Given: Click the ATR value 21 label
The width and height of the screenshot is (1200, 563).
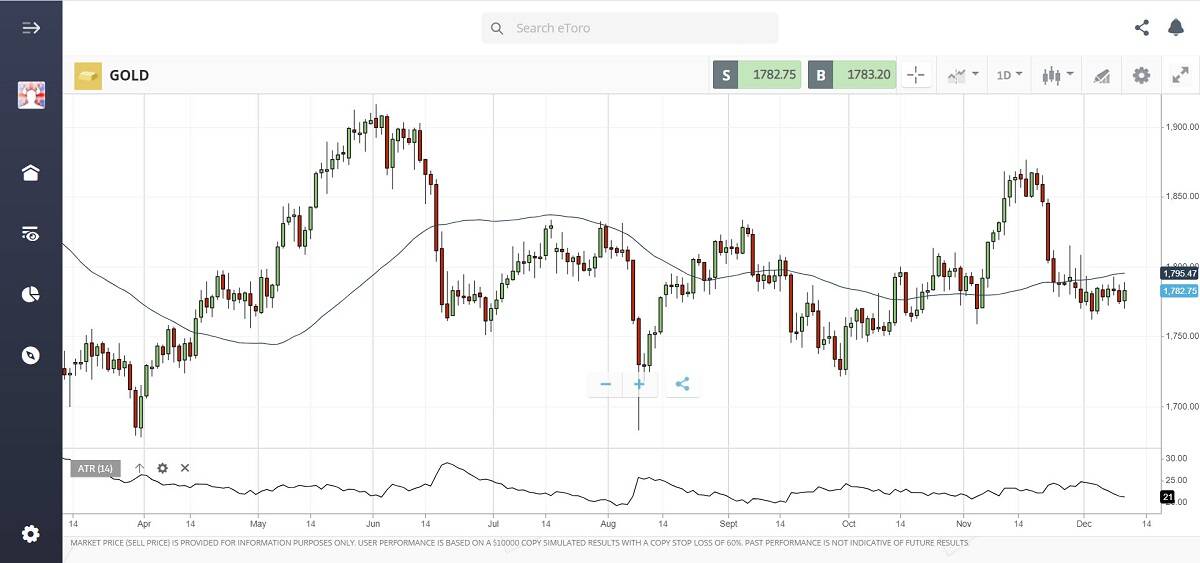Looking at the screenshot, I should point(1167,497).
